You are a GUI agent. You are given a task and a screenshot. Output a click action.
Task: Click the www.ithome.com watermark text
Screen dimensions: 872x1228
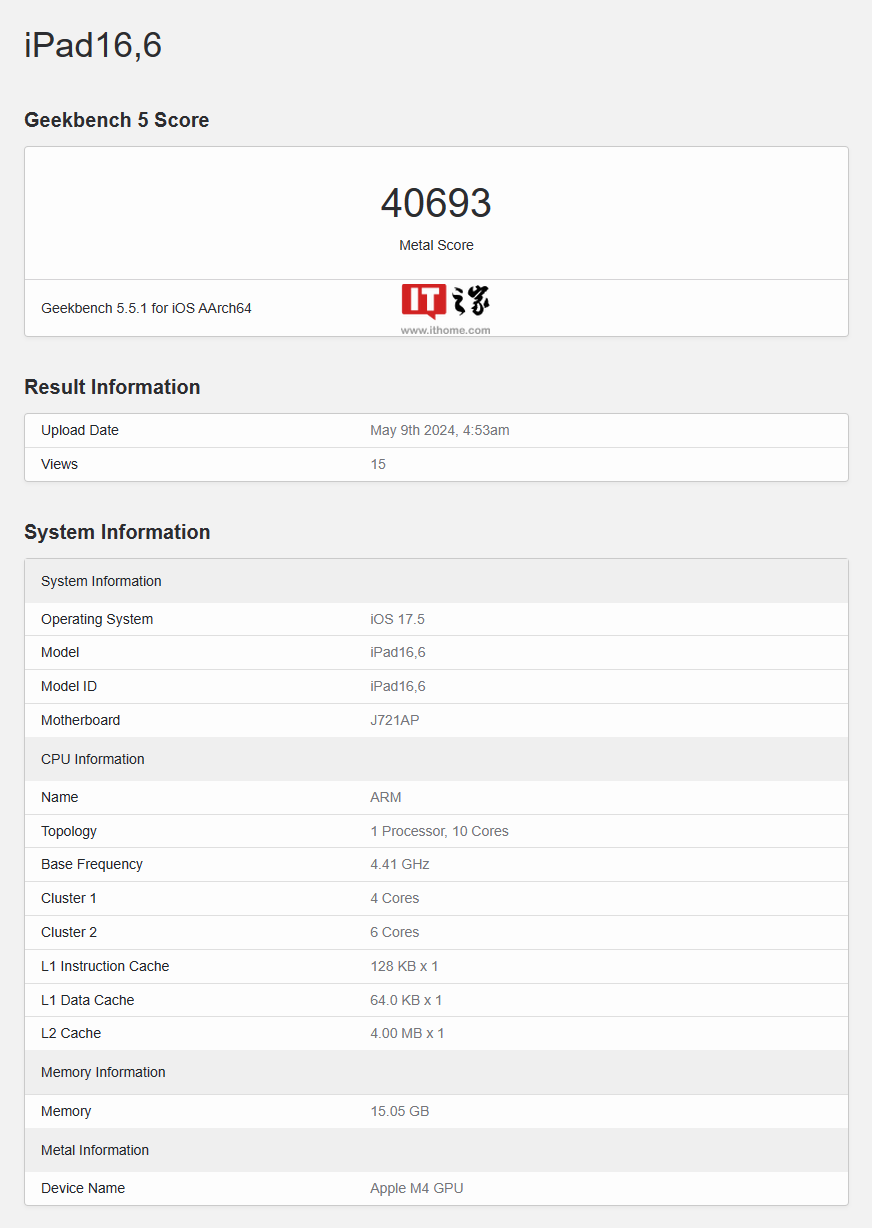(445, 329)
